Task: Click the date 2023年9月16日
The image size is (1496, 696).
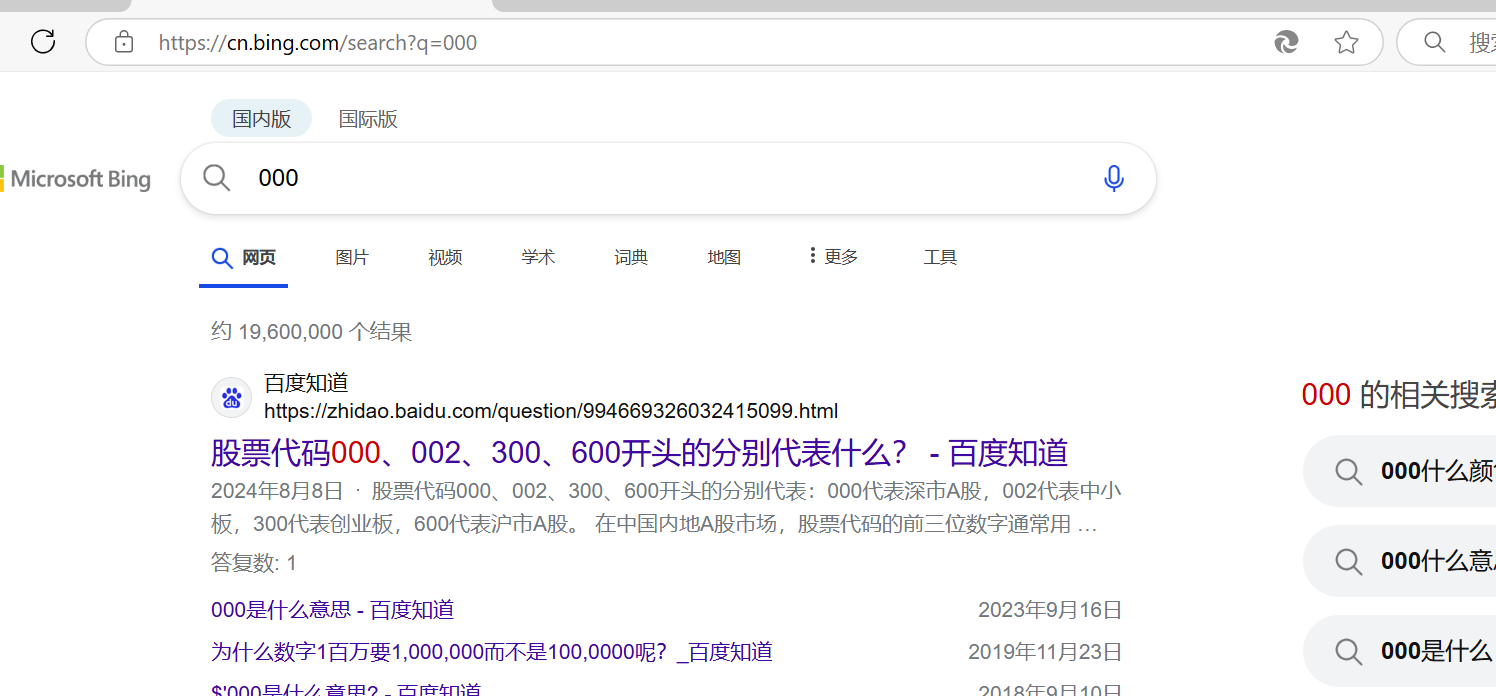Action: point(1050,610)
